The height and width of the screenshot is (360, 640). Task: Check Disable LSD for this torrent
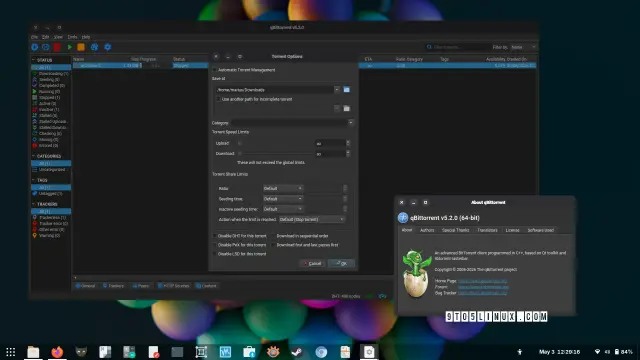(x=214, y=254)
